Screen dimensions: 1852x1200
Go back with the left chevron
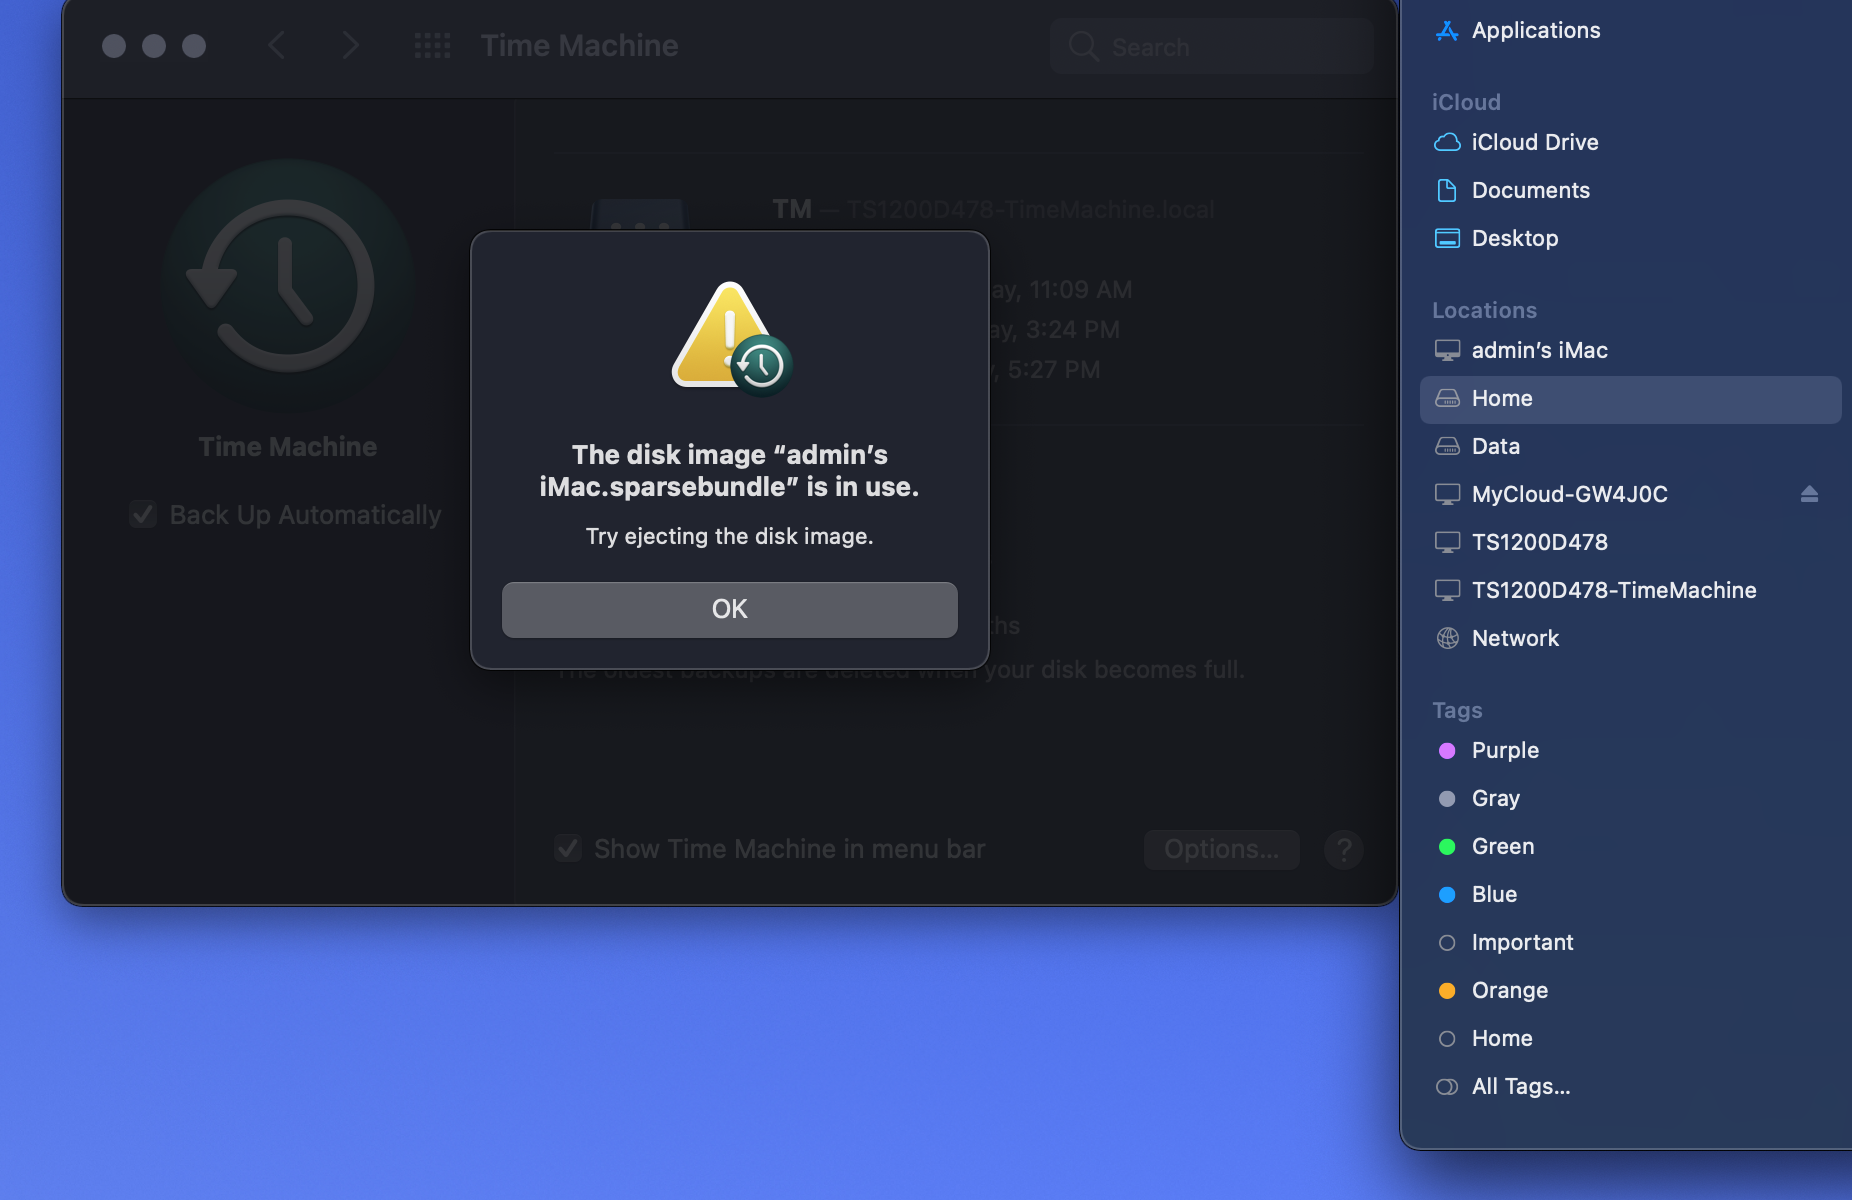[277, 46]
